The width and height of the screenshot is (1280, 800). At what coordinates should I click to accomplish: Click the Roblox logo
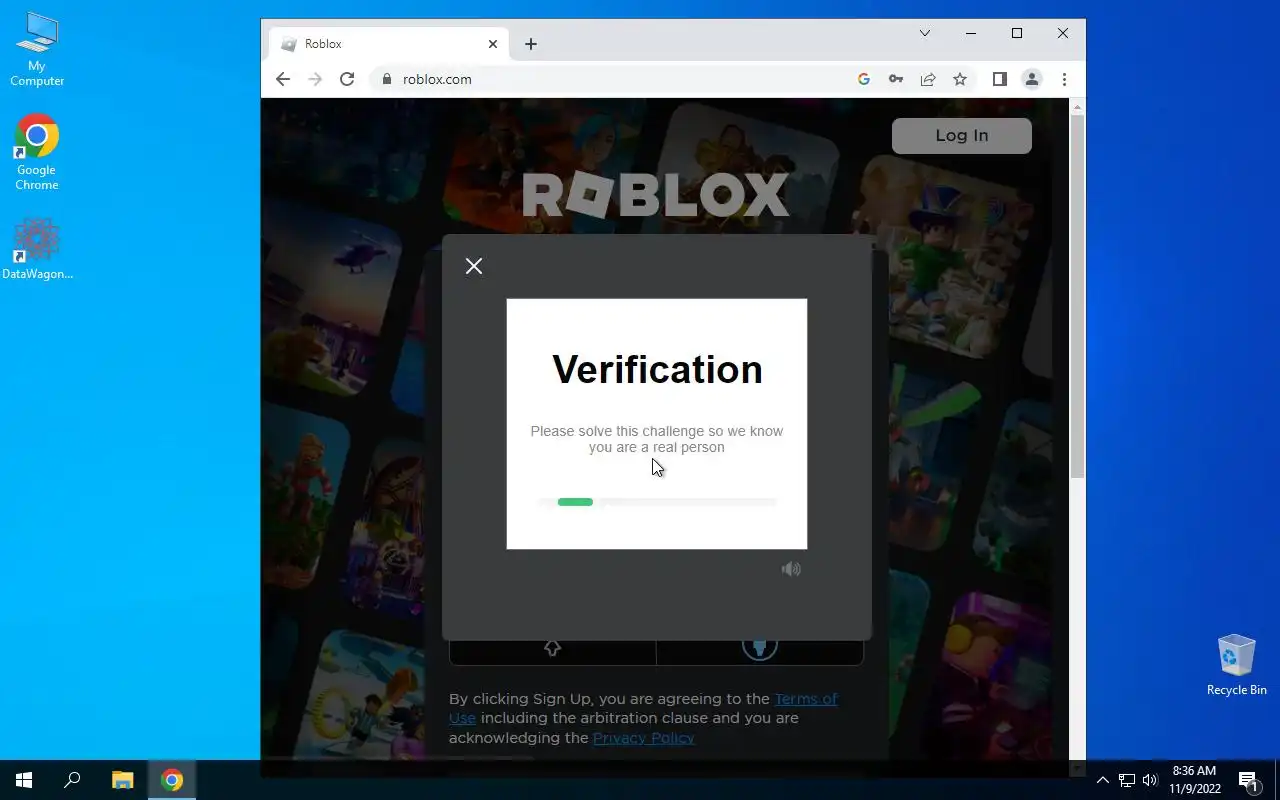pos(656,195)
